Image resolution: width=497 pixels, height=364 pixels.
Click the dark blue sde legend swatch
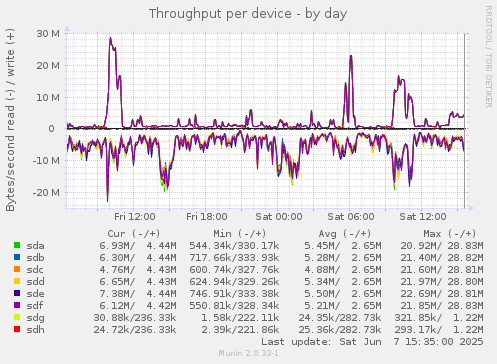[17, 293]
